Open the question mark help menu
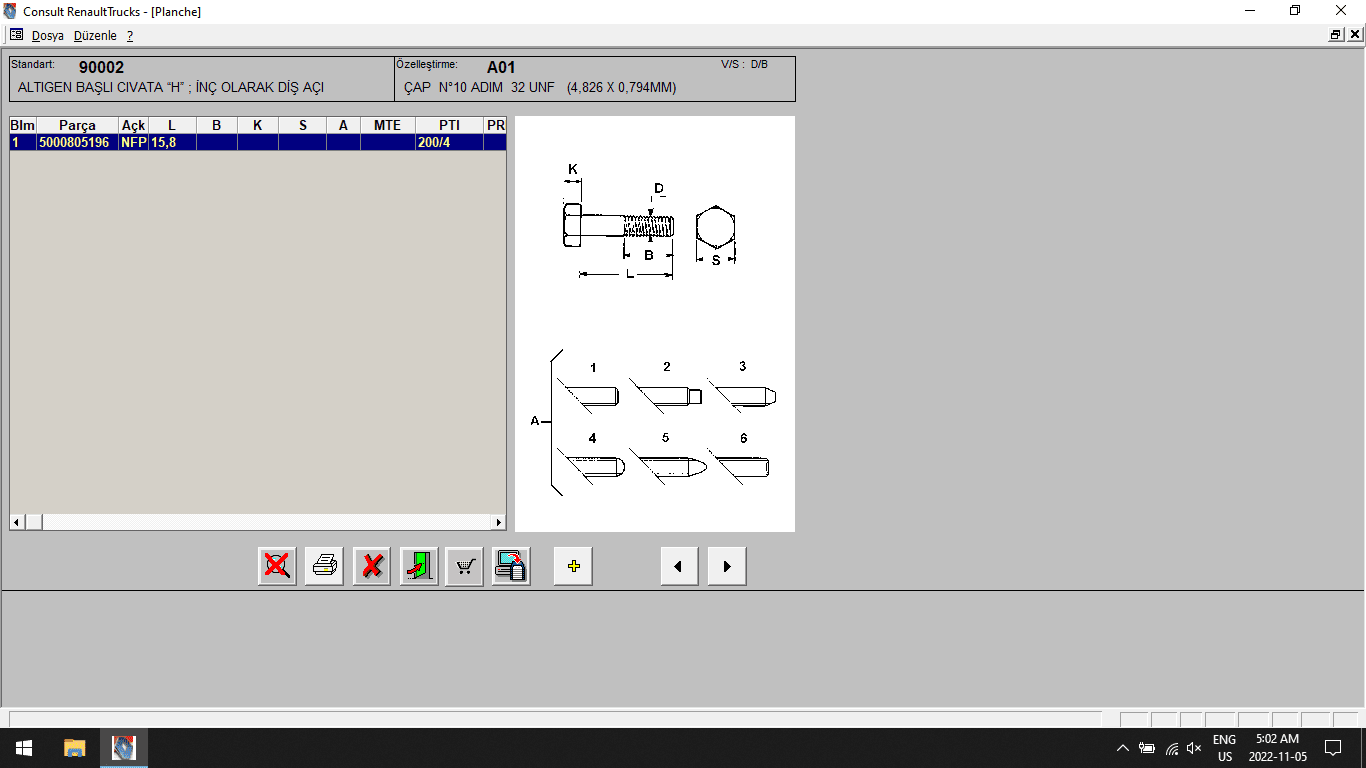Viewport: 1366px width, 768px height. (130, 35)
